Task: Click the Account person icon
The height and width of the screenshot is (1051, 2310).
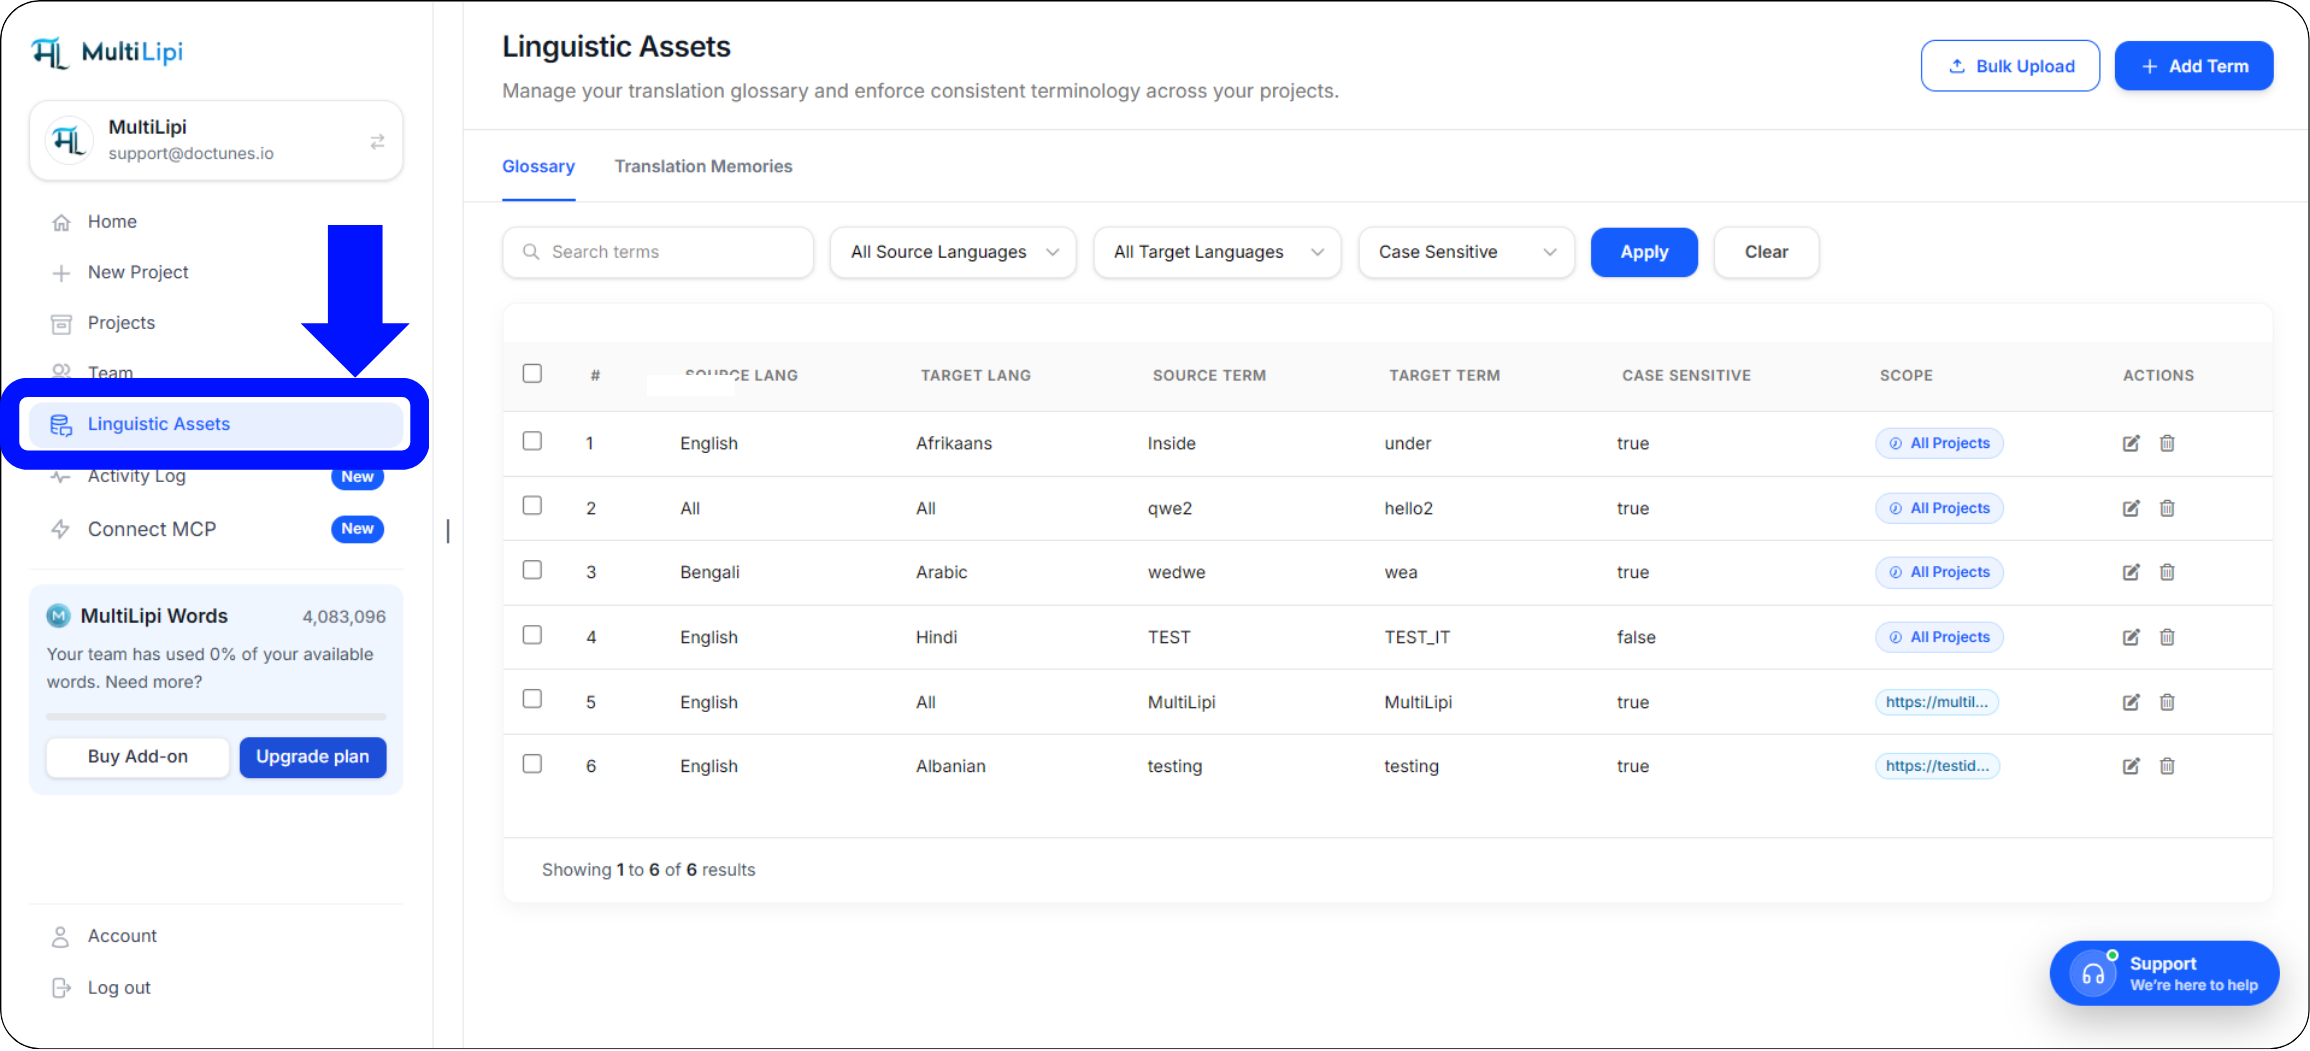Action: pos(61,936)
